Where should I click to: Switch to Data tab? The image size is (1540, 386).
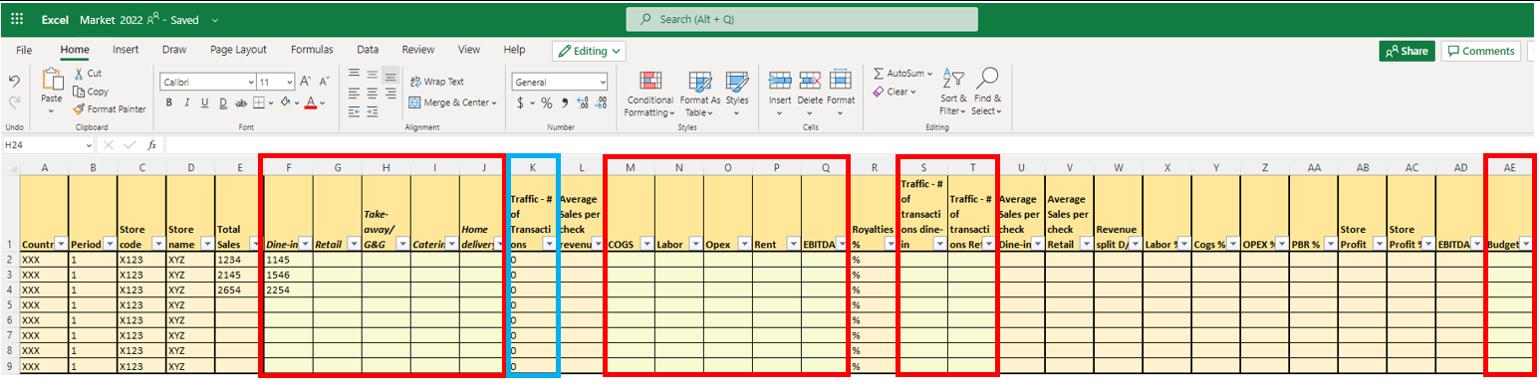point(367,50)
